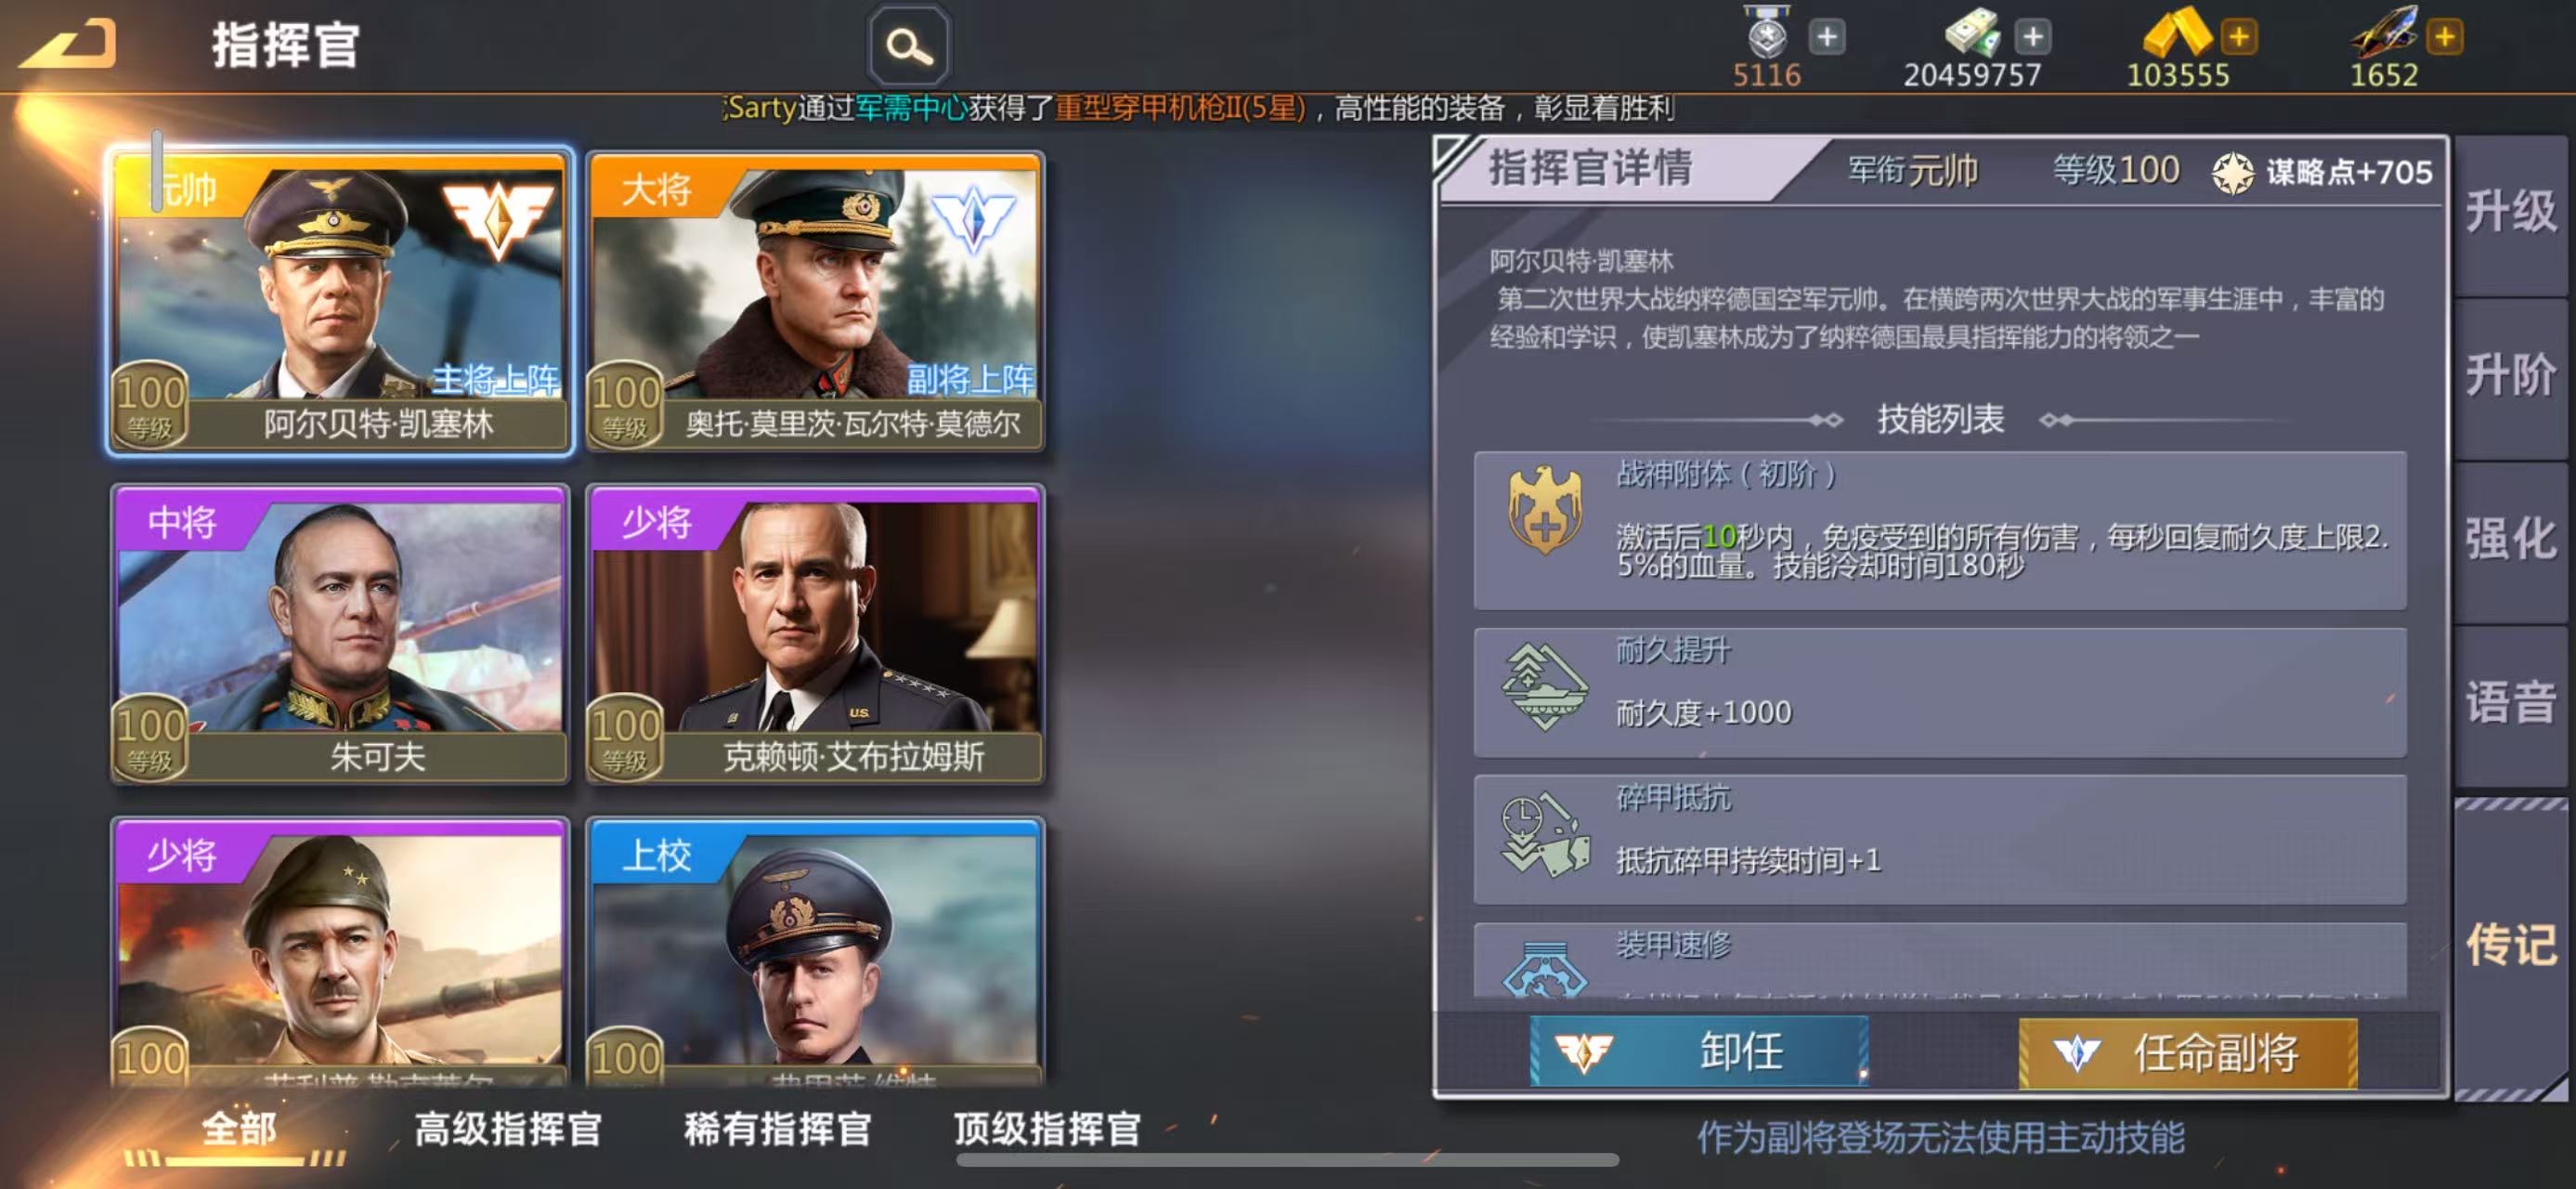Switch to the 全部 tab
This screenshot has width=2576, height=1189.
point(238,1128)
